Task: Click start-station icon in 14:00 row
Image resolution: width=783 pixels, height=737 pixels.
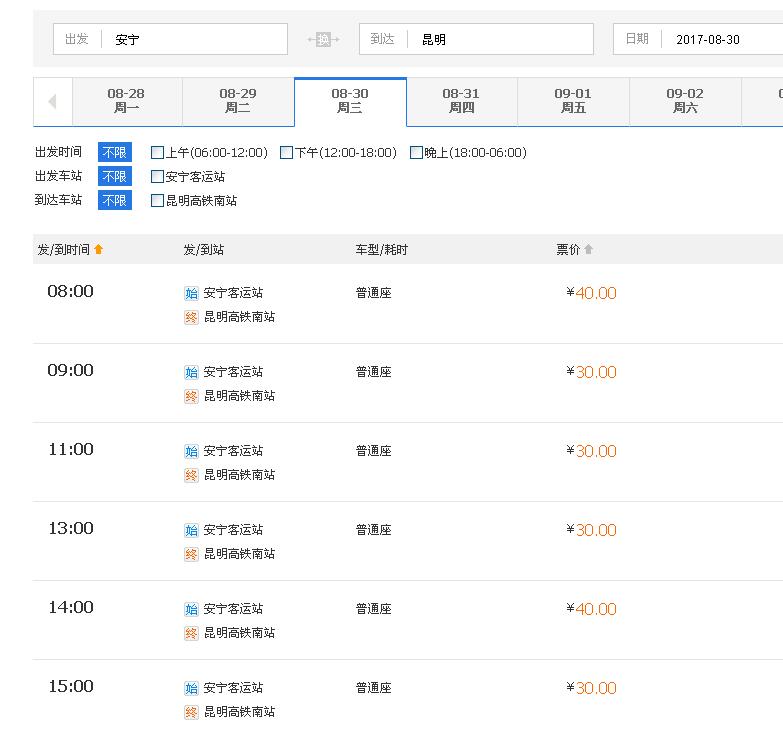Action: coord(191,609)
